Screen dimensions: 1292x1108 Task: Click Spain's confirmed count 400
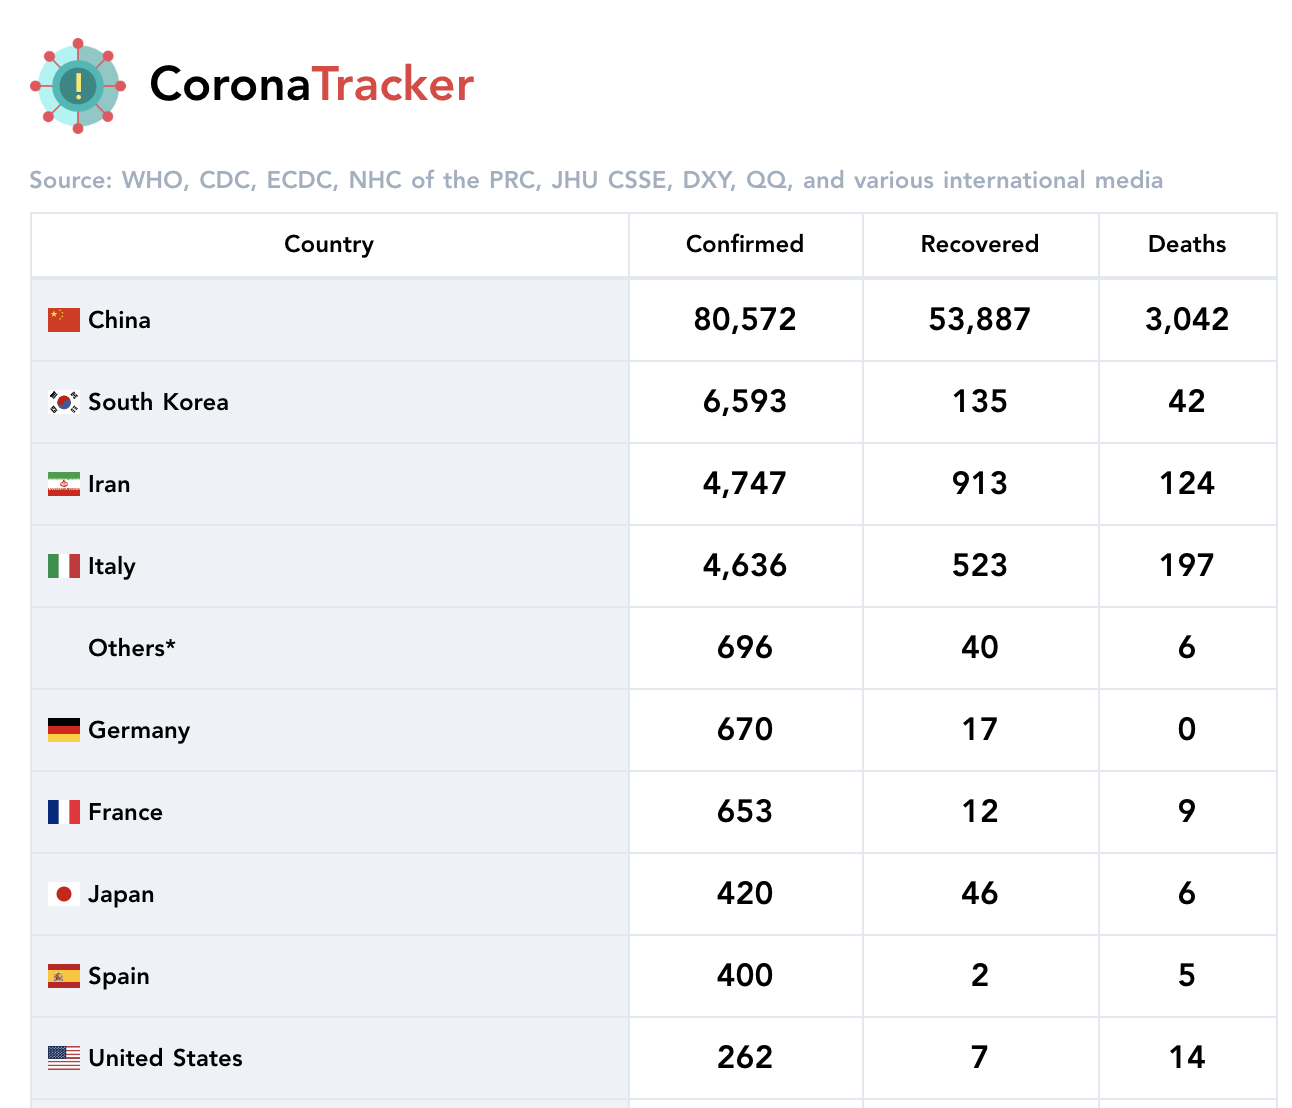745,976
